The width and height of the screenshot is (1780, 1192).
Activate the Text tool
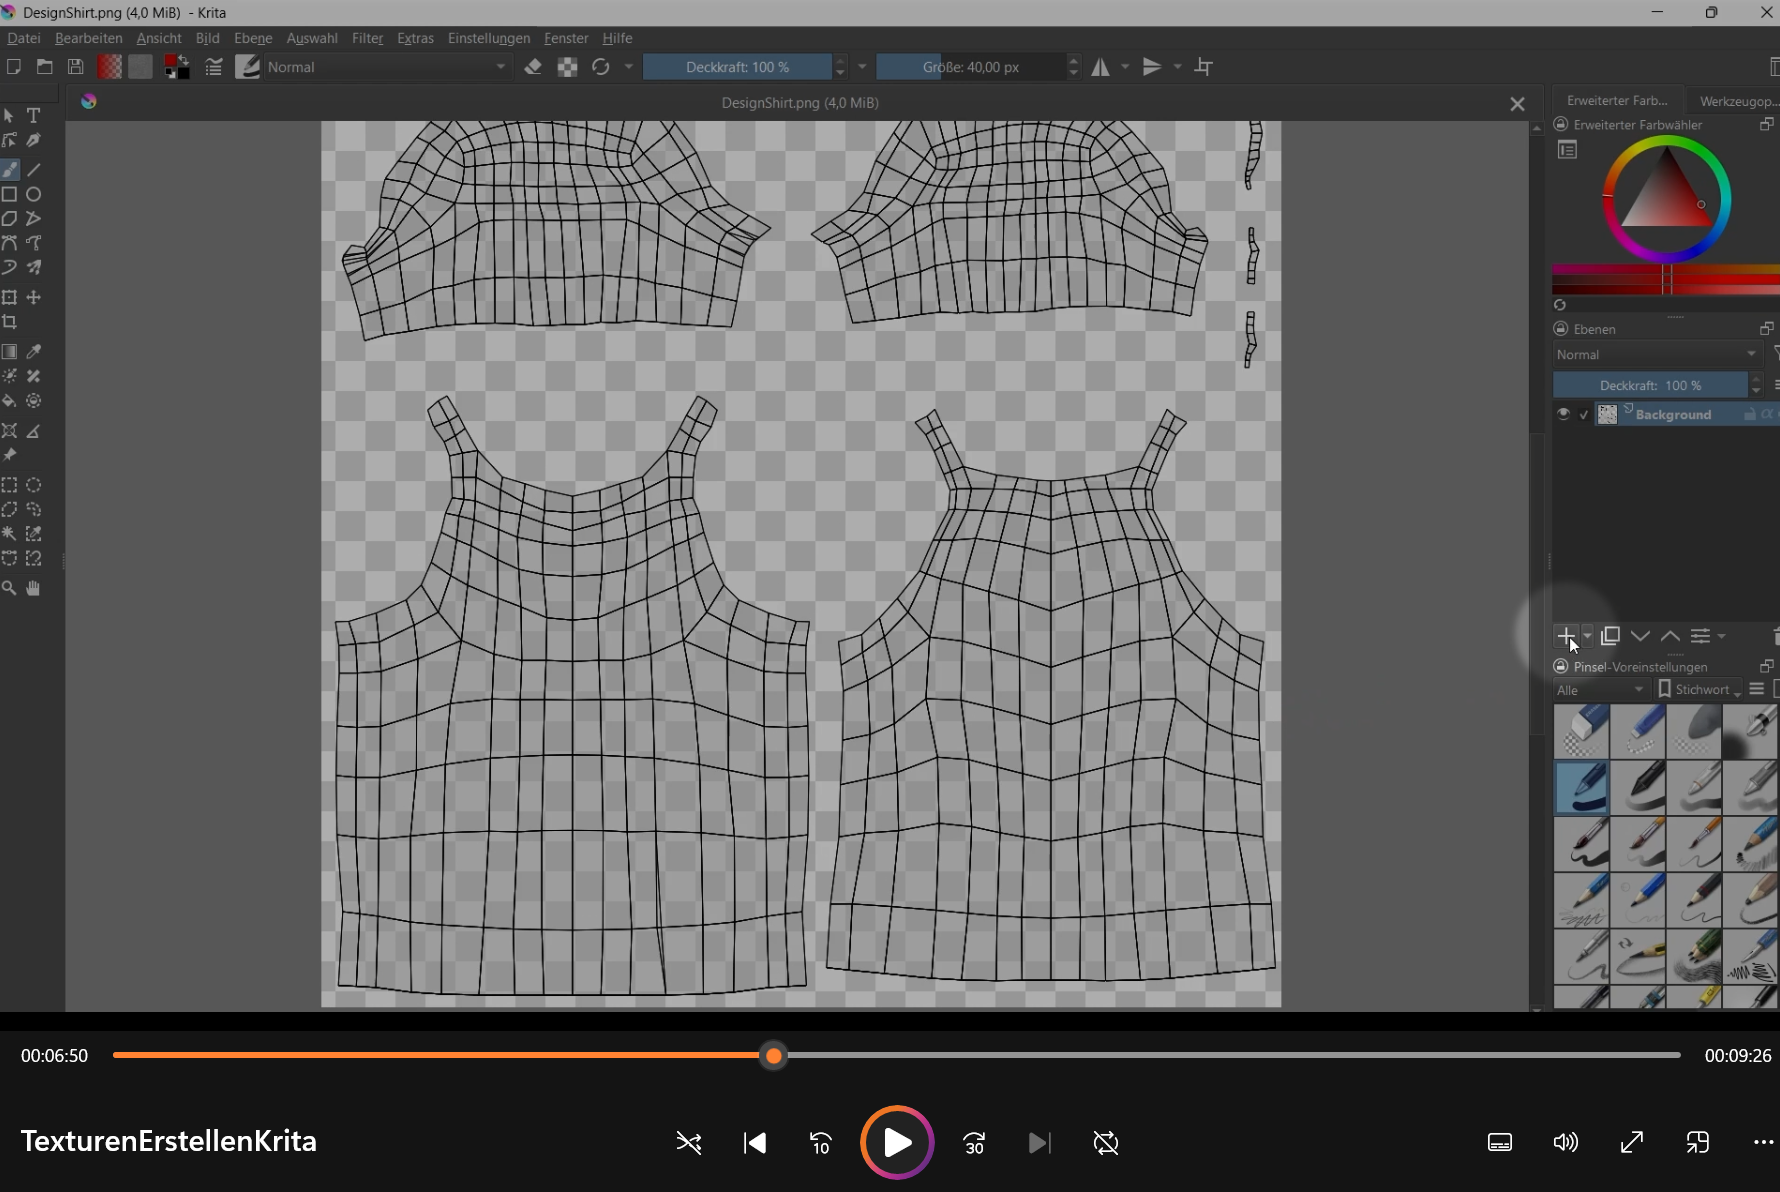pos(33,115)
